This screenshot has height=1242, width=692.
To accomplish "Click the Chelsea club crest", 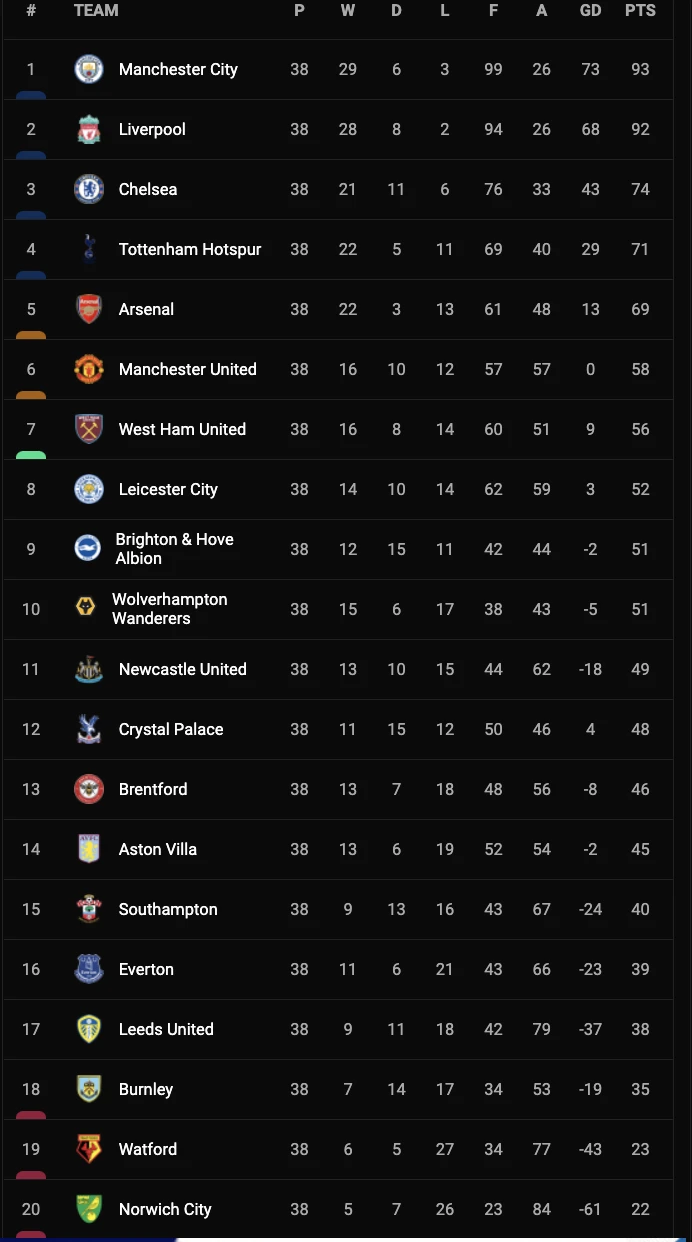I will [89, 189].
